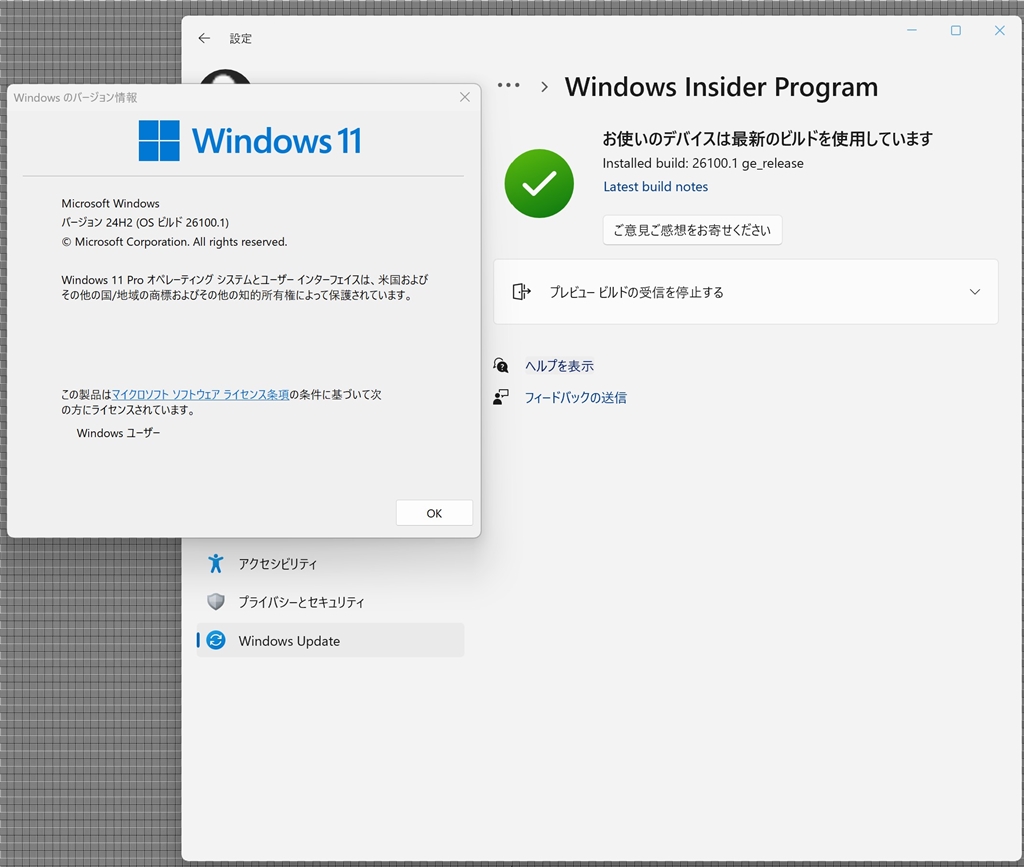Viewport: 1024px width, 867px height.
Task: Click the Windows Insider Program heading
Action: [722, 87]
